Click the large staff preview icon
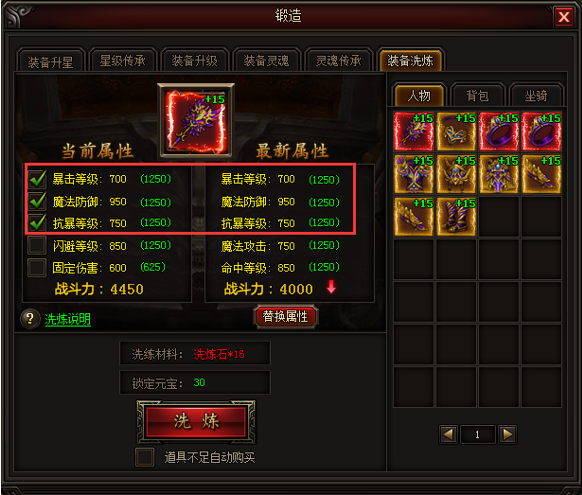The image size is (582, 495). (x=196, y=121)
